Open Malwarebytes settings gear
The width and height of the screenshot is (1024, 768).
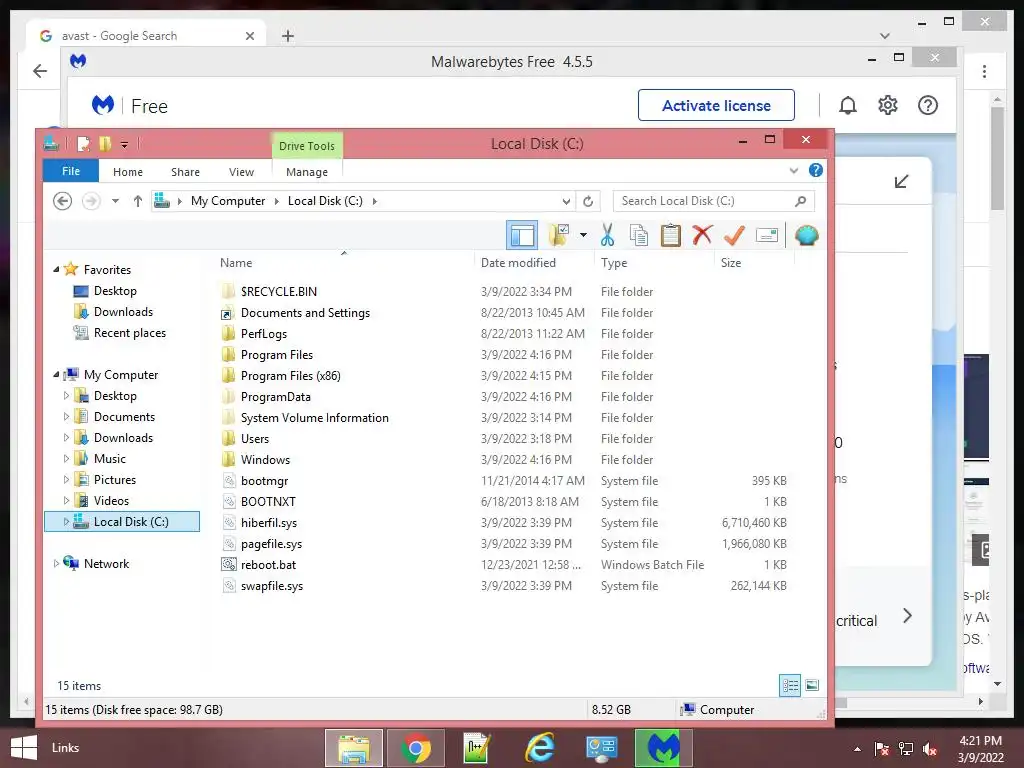click(888, 105)
